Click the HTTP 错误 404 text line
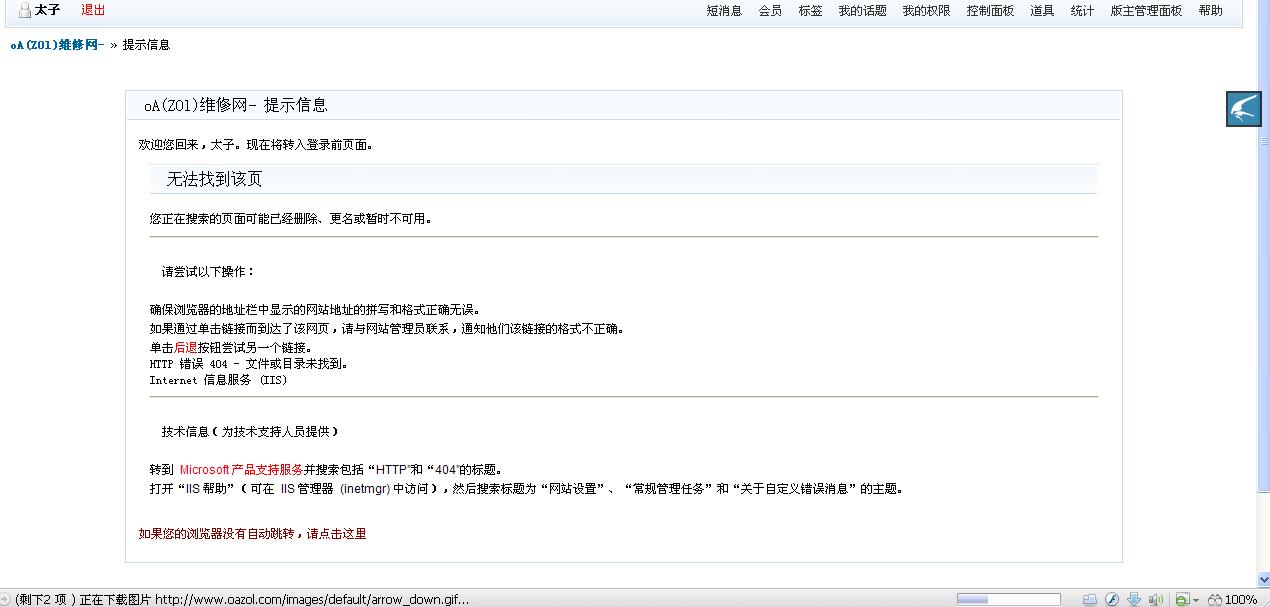Screen dimensions: 1270x607 [x=249, y=364]
